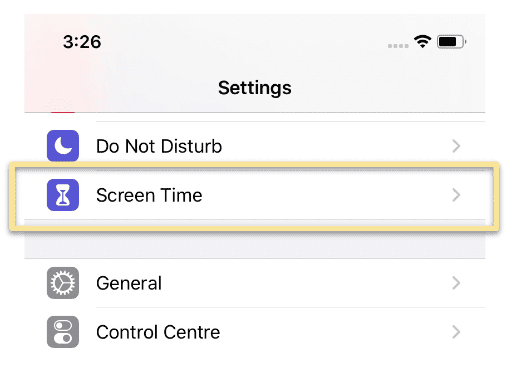Tap the cellular signal dots
The width and height of the screenshot is (510, 377).
pyautogui.click(x=398, y=46)
